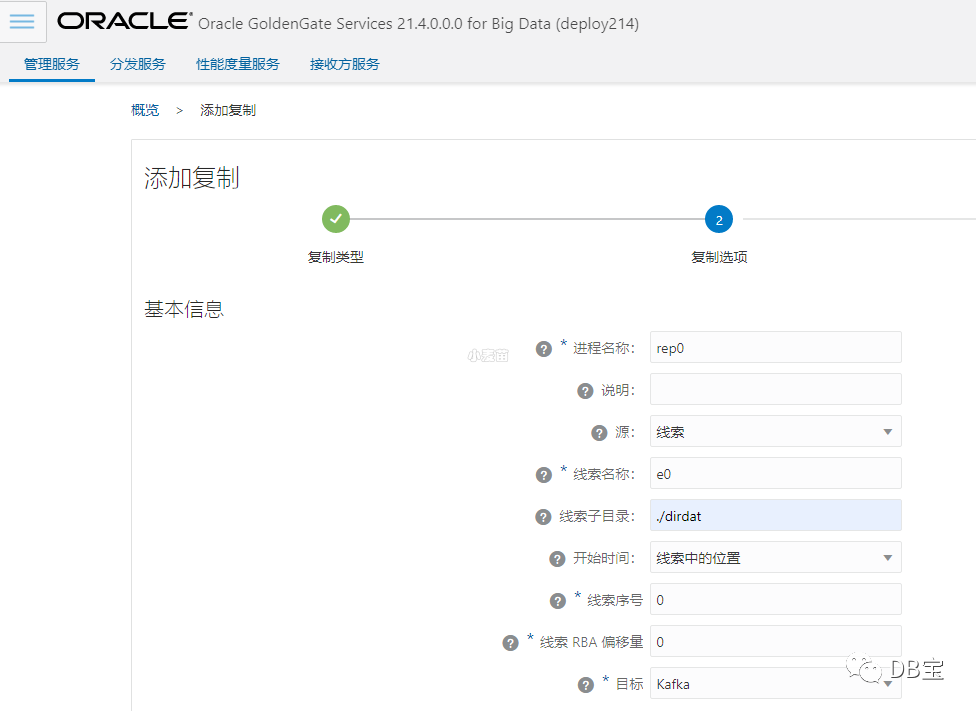Click the 复制类型 step label
This screenshot has height=711, width=976.
point(336,257)
